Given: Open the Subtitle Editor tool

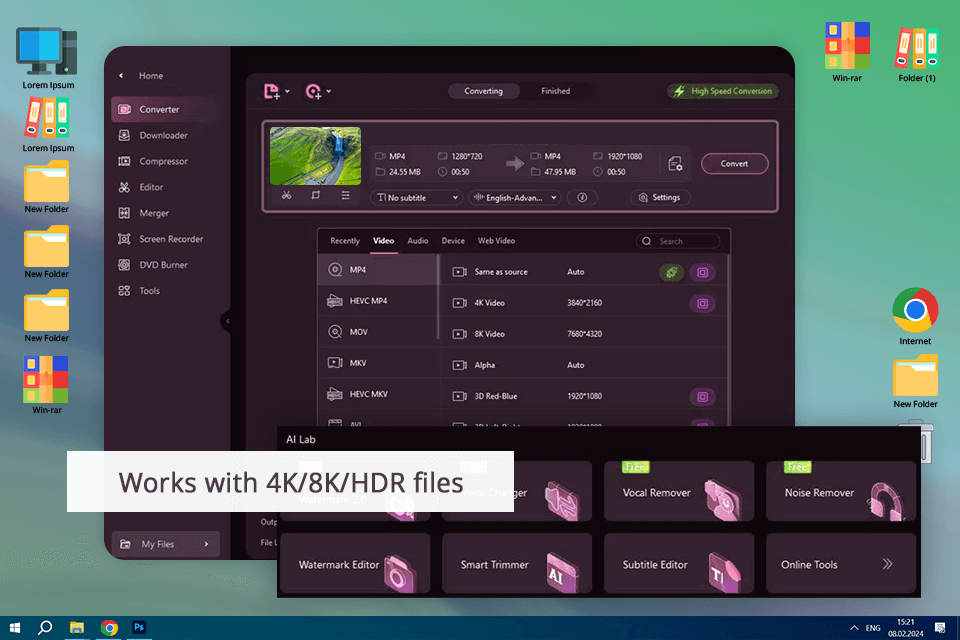Looking at the screenshot, I should click(x=679, y=563).
